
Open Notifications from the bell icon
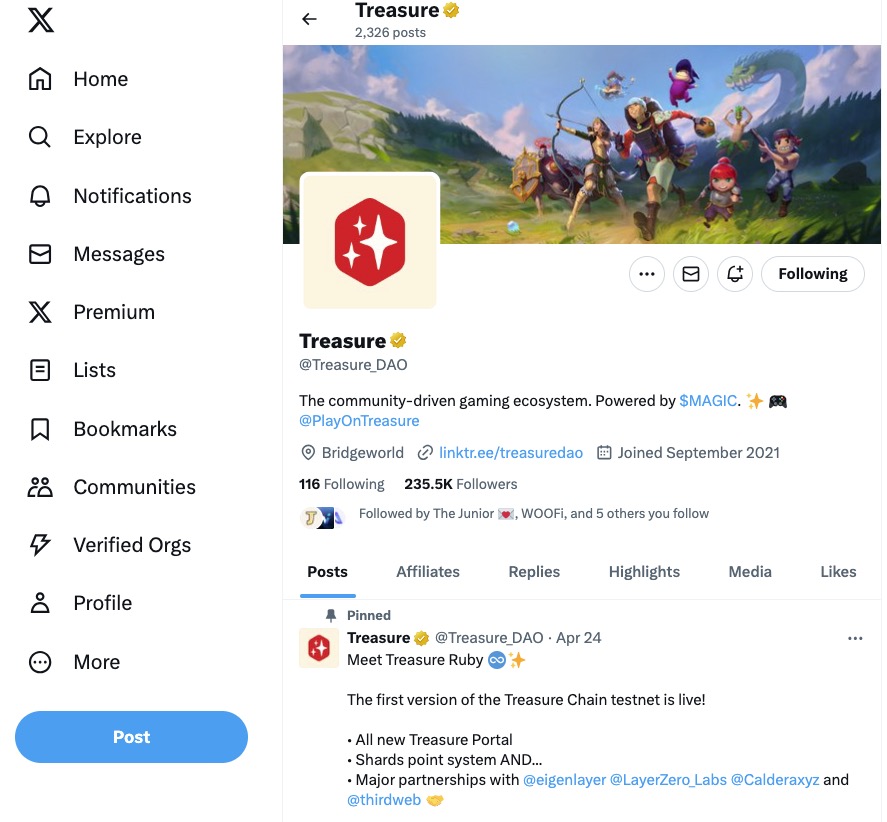point(40,196)
